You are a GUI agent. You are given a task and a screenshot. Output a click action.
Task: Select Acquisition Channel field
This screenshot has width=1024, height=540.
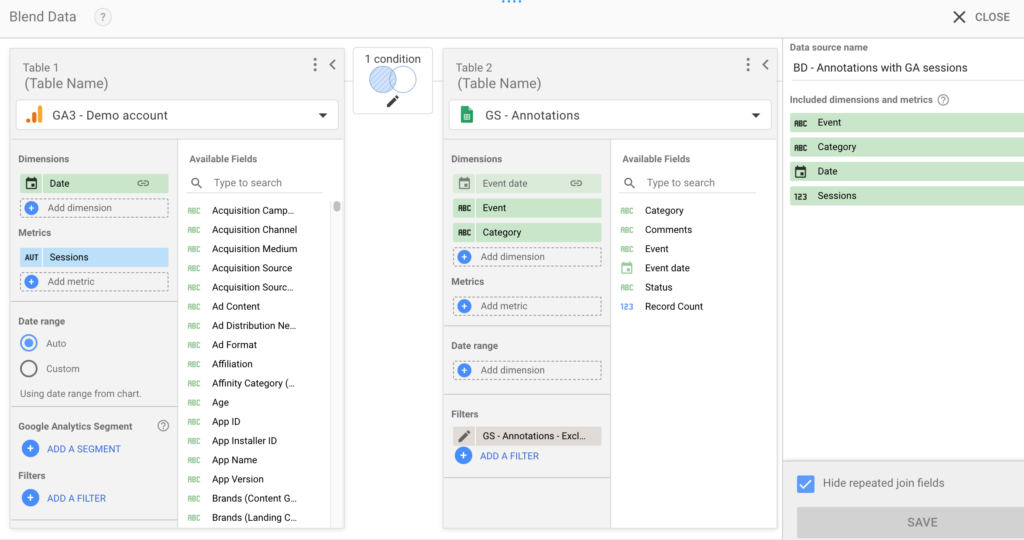[x=254, y=230]
